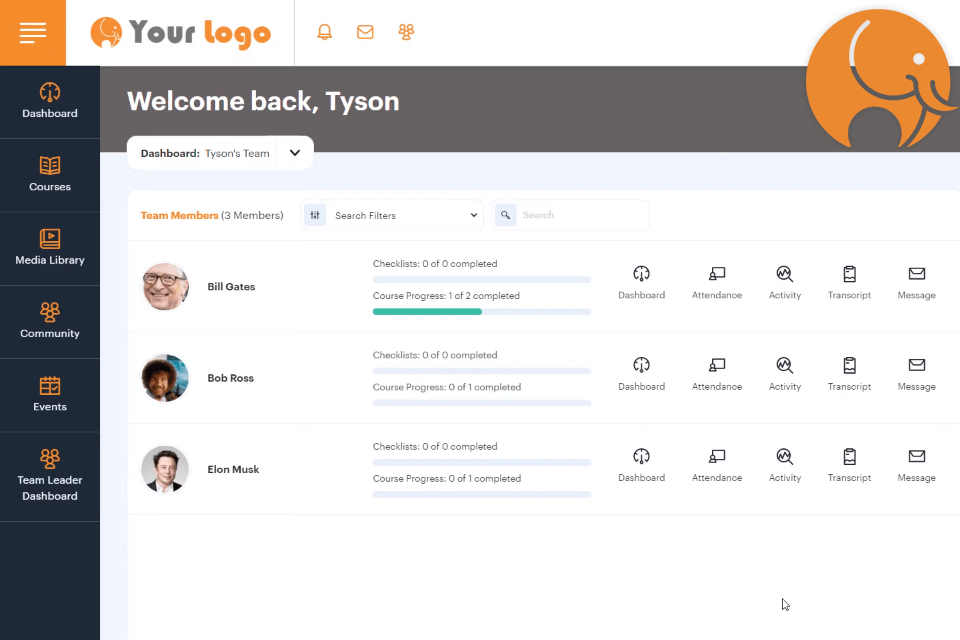This screenshot has height=640, width=960.
Task: Expand the Tyson's Team dashboard selector
Action: click(x=294, y=153)
